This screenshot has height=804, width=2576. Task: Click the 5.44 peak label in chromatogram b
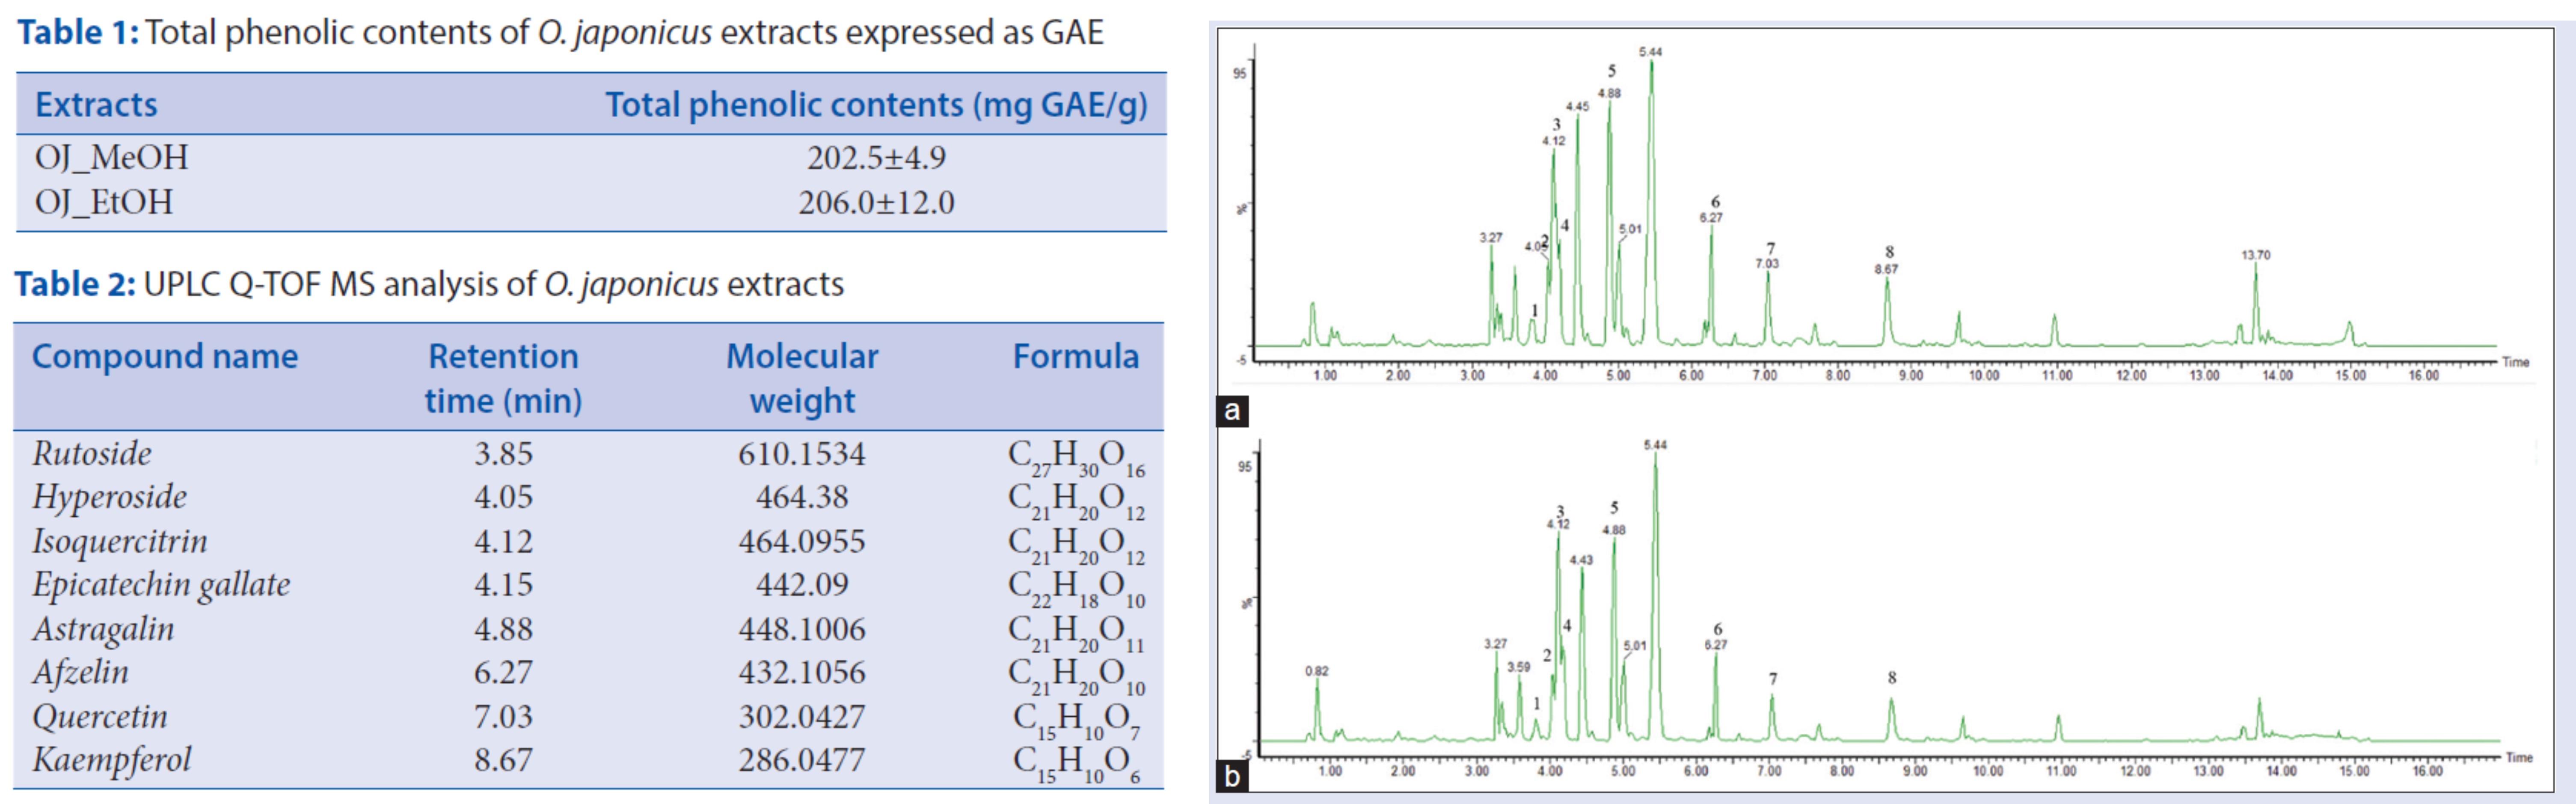(1655, 445)
